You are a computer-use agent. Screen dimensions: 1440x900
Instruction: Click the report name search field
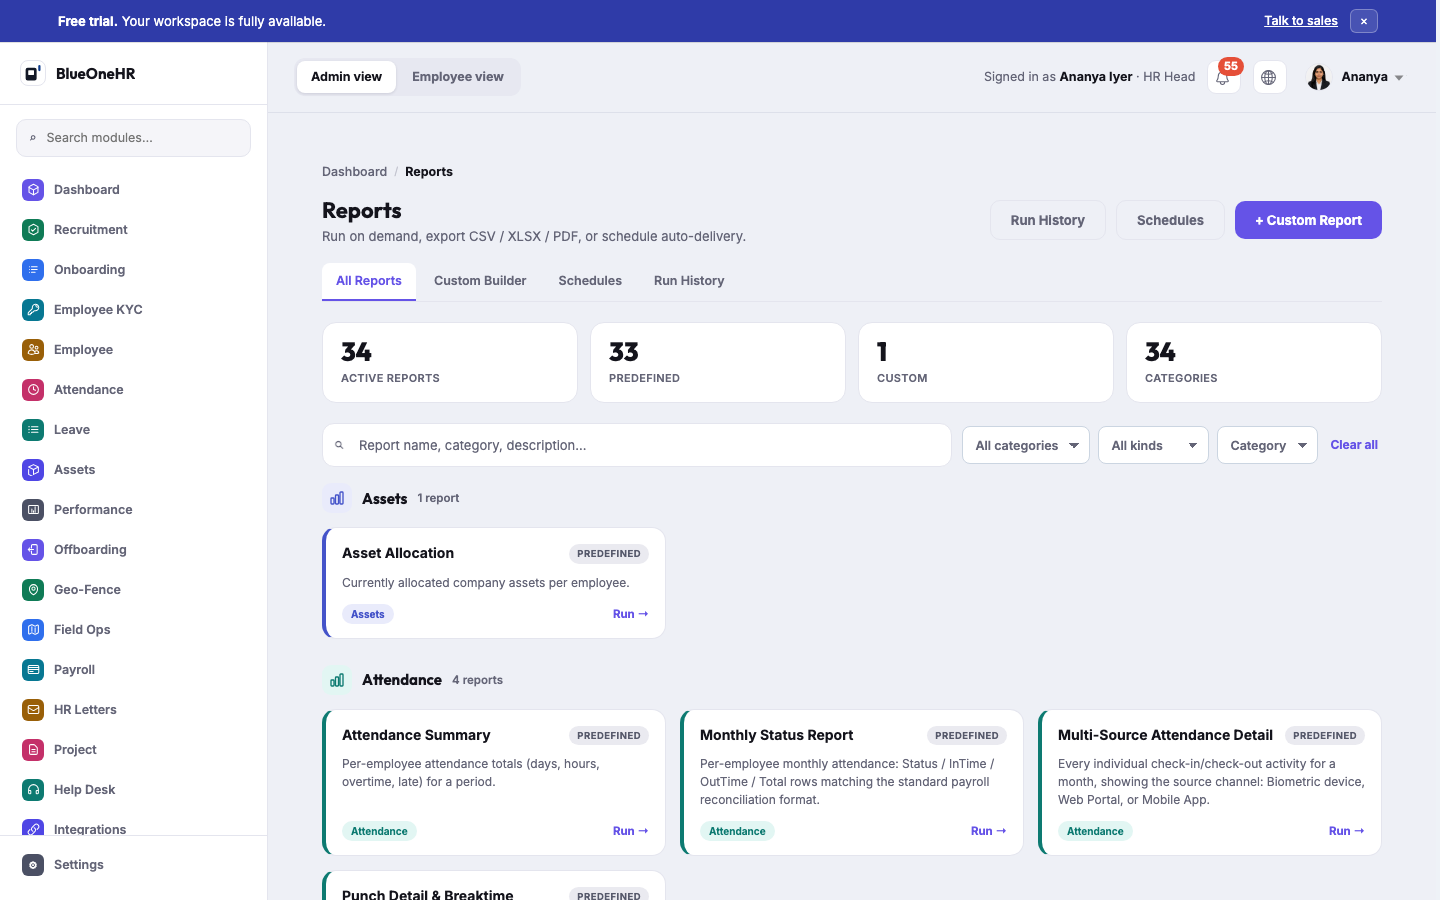[637, 445]
